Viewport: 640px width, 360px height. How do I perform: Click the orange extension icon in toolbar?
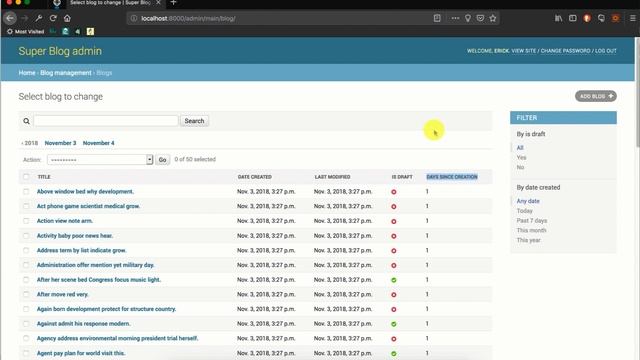pos(616,18)
